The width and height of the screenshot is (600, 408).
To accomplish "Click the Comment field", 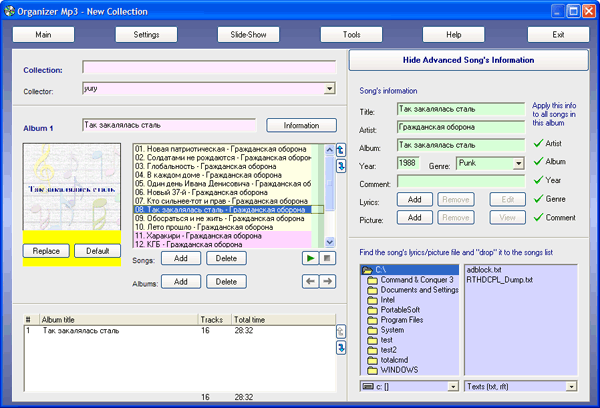I will [461, 181].
